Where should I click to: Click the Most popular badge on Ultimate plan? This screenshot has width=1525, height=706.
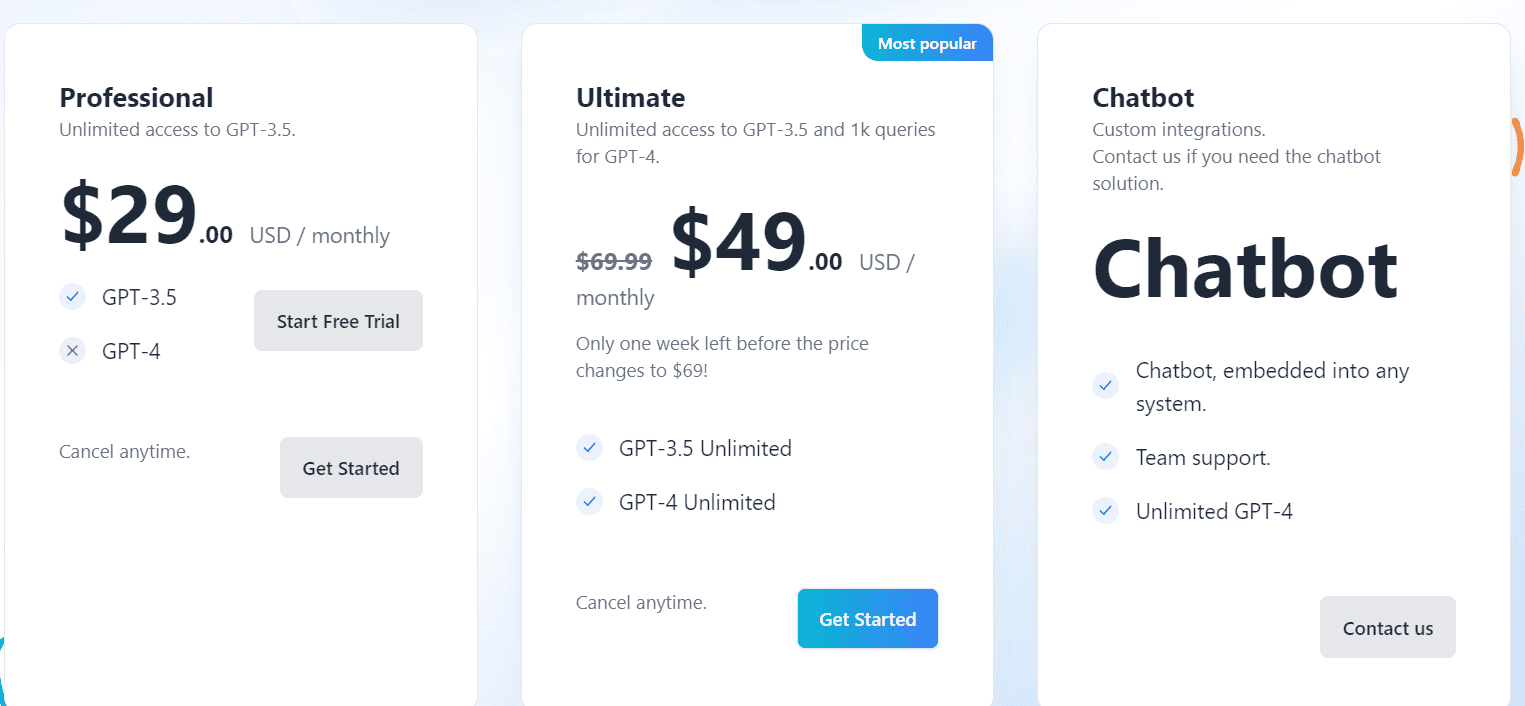coord(926,42)
